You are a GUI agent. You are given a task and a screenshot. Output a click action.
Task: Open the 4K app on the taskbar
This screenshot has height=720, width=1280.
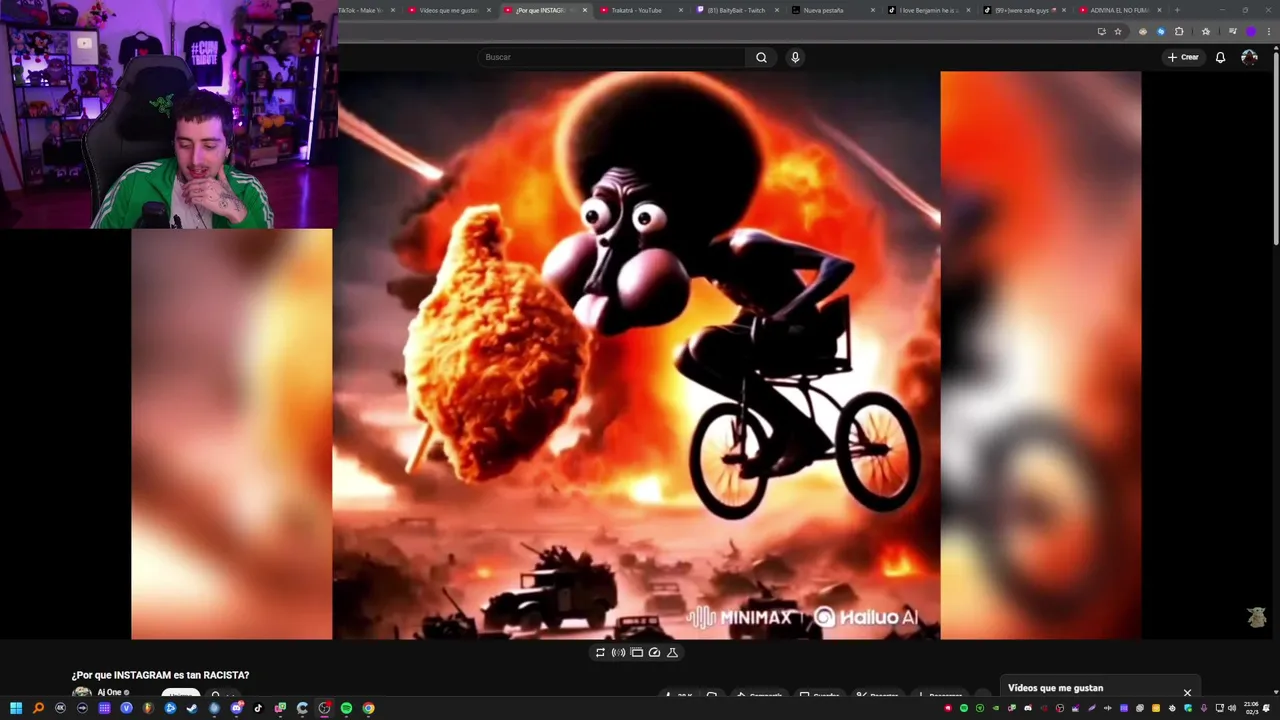tap(60, 708)
